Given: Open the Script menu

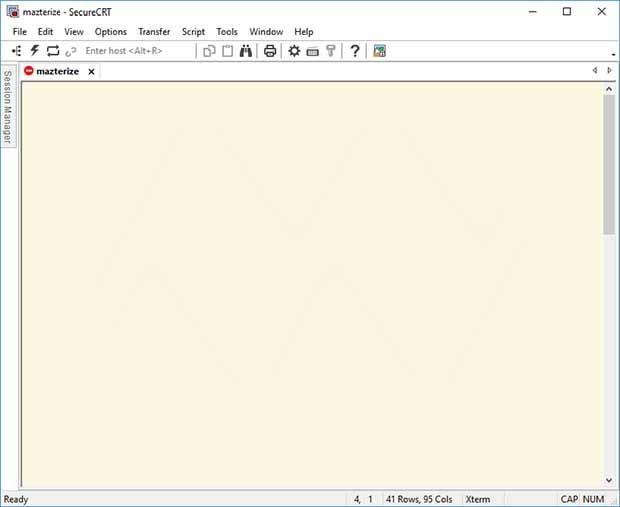Looking at the screenshot, I should (x=193, y=32).
